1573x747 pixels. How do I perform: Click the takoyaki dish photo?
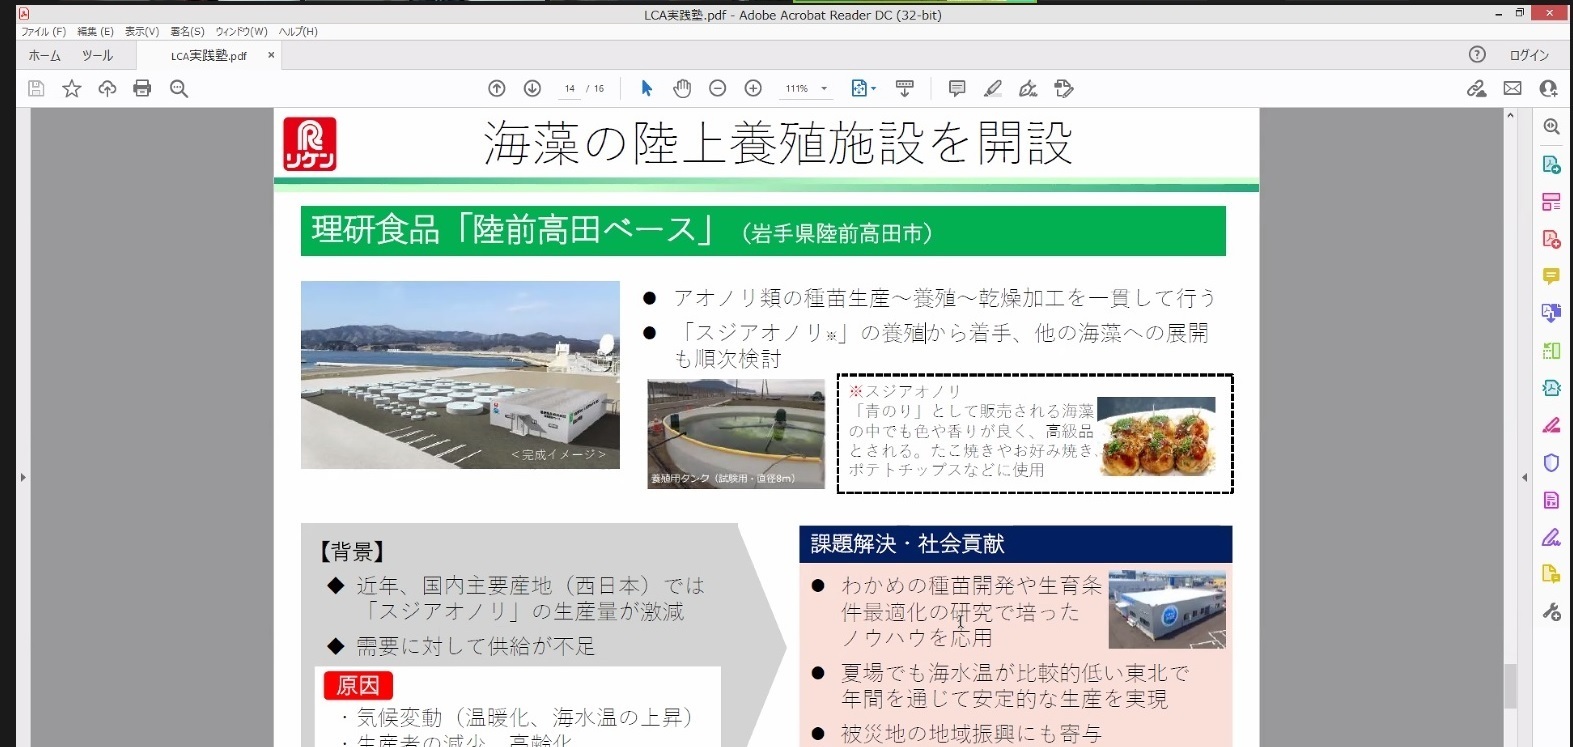pos(1156,436)
